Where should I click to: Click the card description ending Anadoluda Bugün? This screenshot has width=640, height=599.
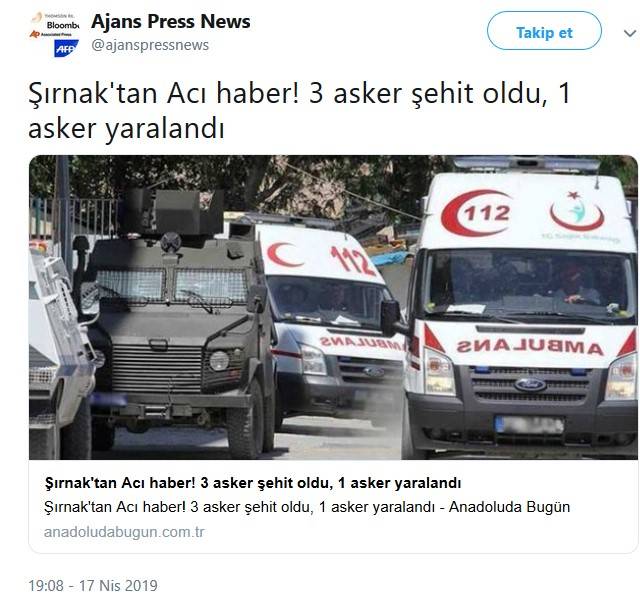point(307,507)
